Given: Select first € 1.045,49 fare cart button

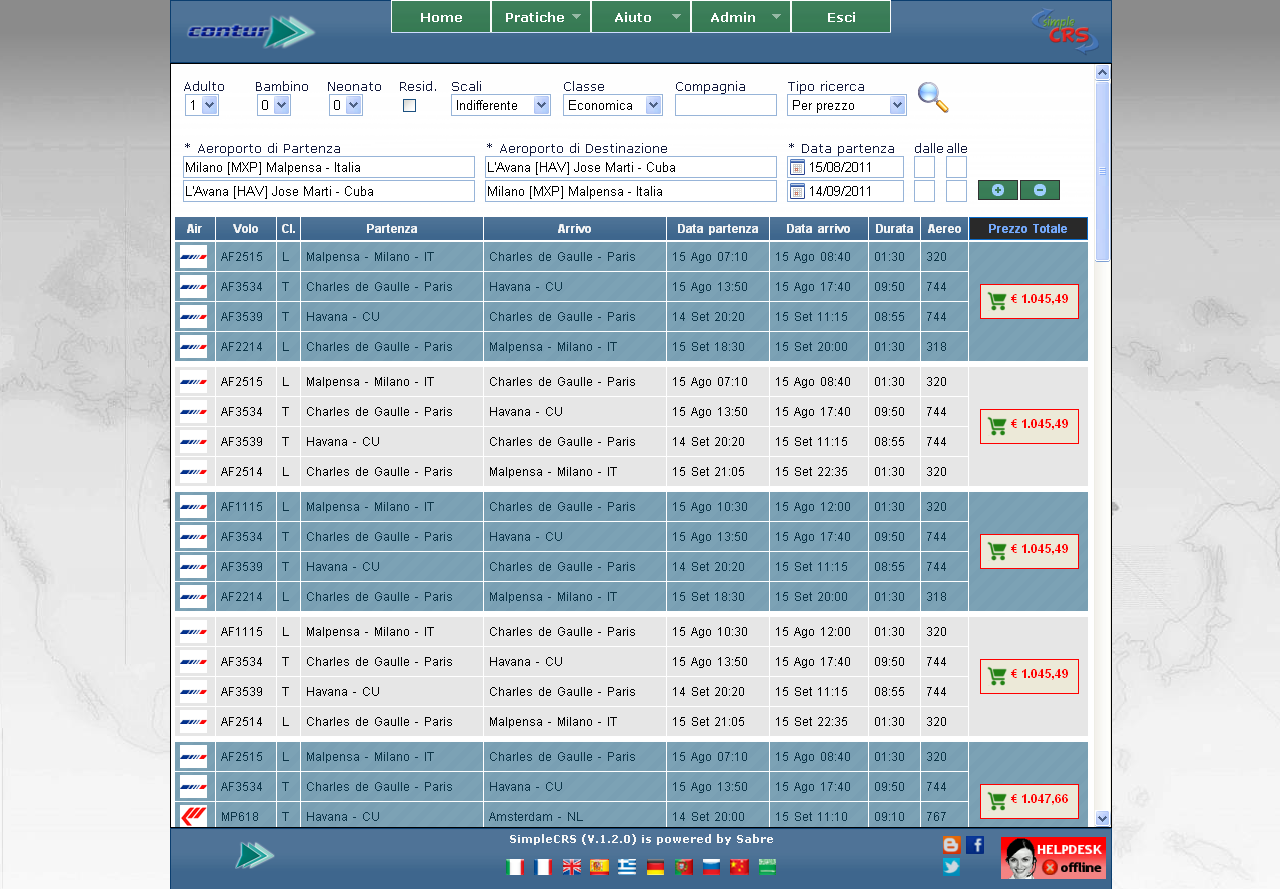Looking at the screenshot, I should (x=1029, y=301).
